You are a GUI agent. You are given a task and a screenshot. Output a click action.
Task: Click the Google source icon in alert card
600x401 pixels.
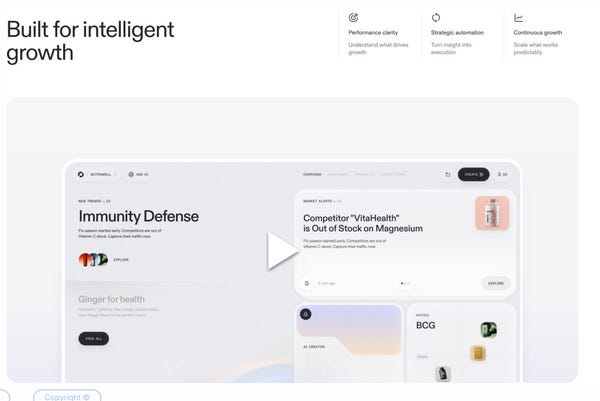tap(307, 284)
